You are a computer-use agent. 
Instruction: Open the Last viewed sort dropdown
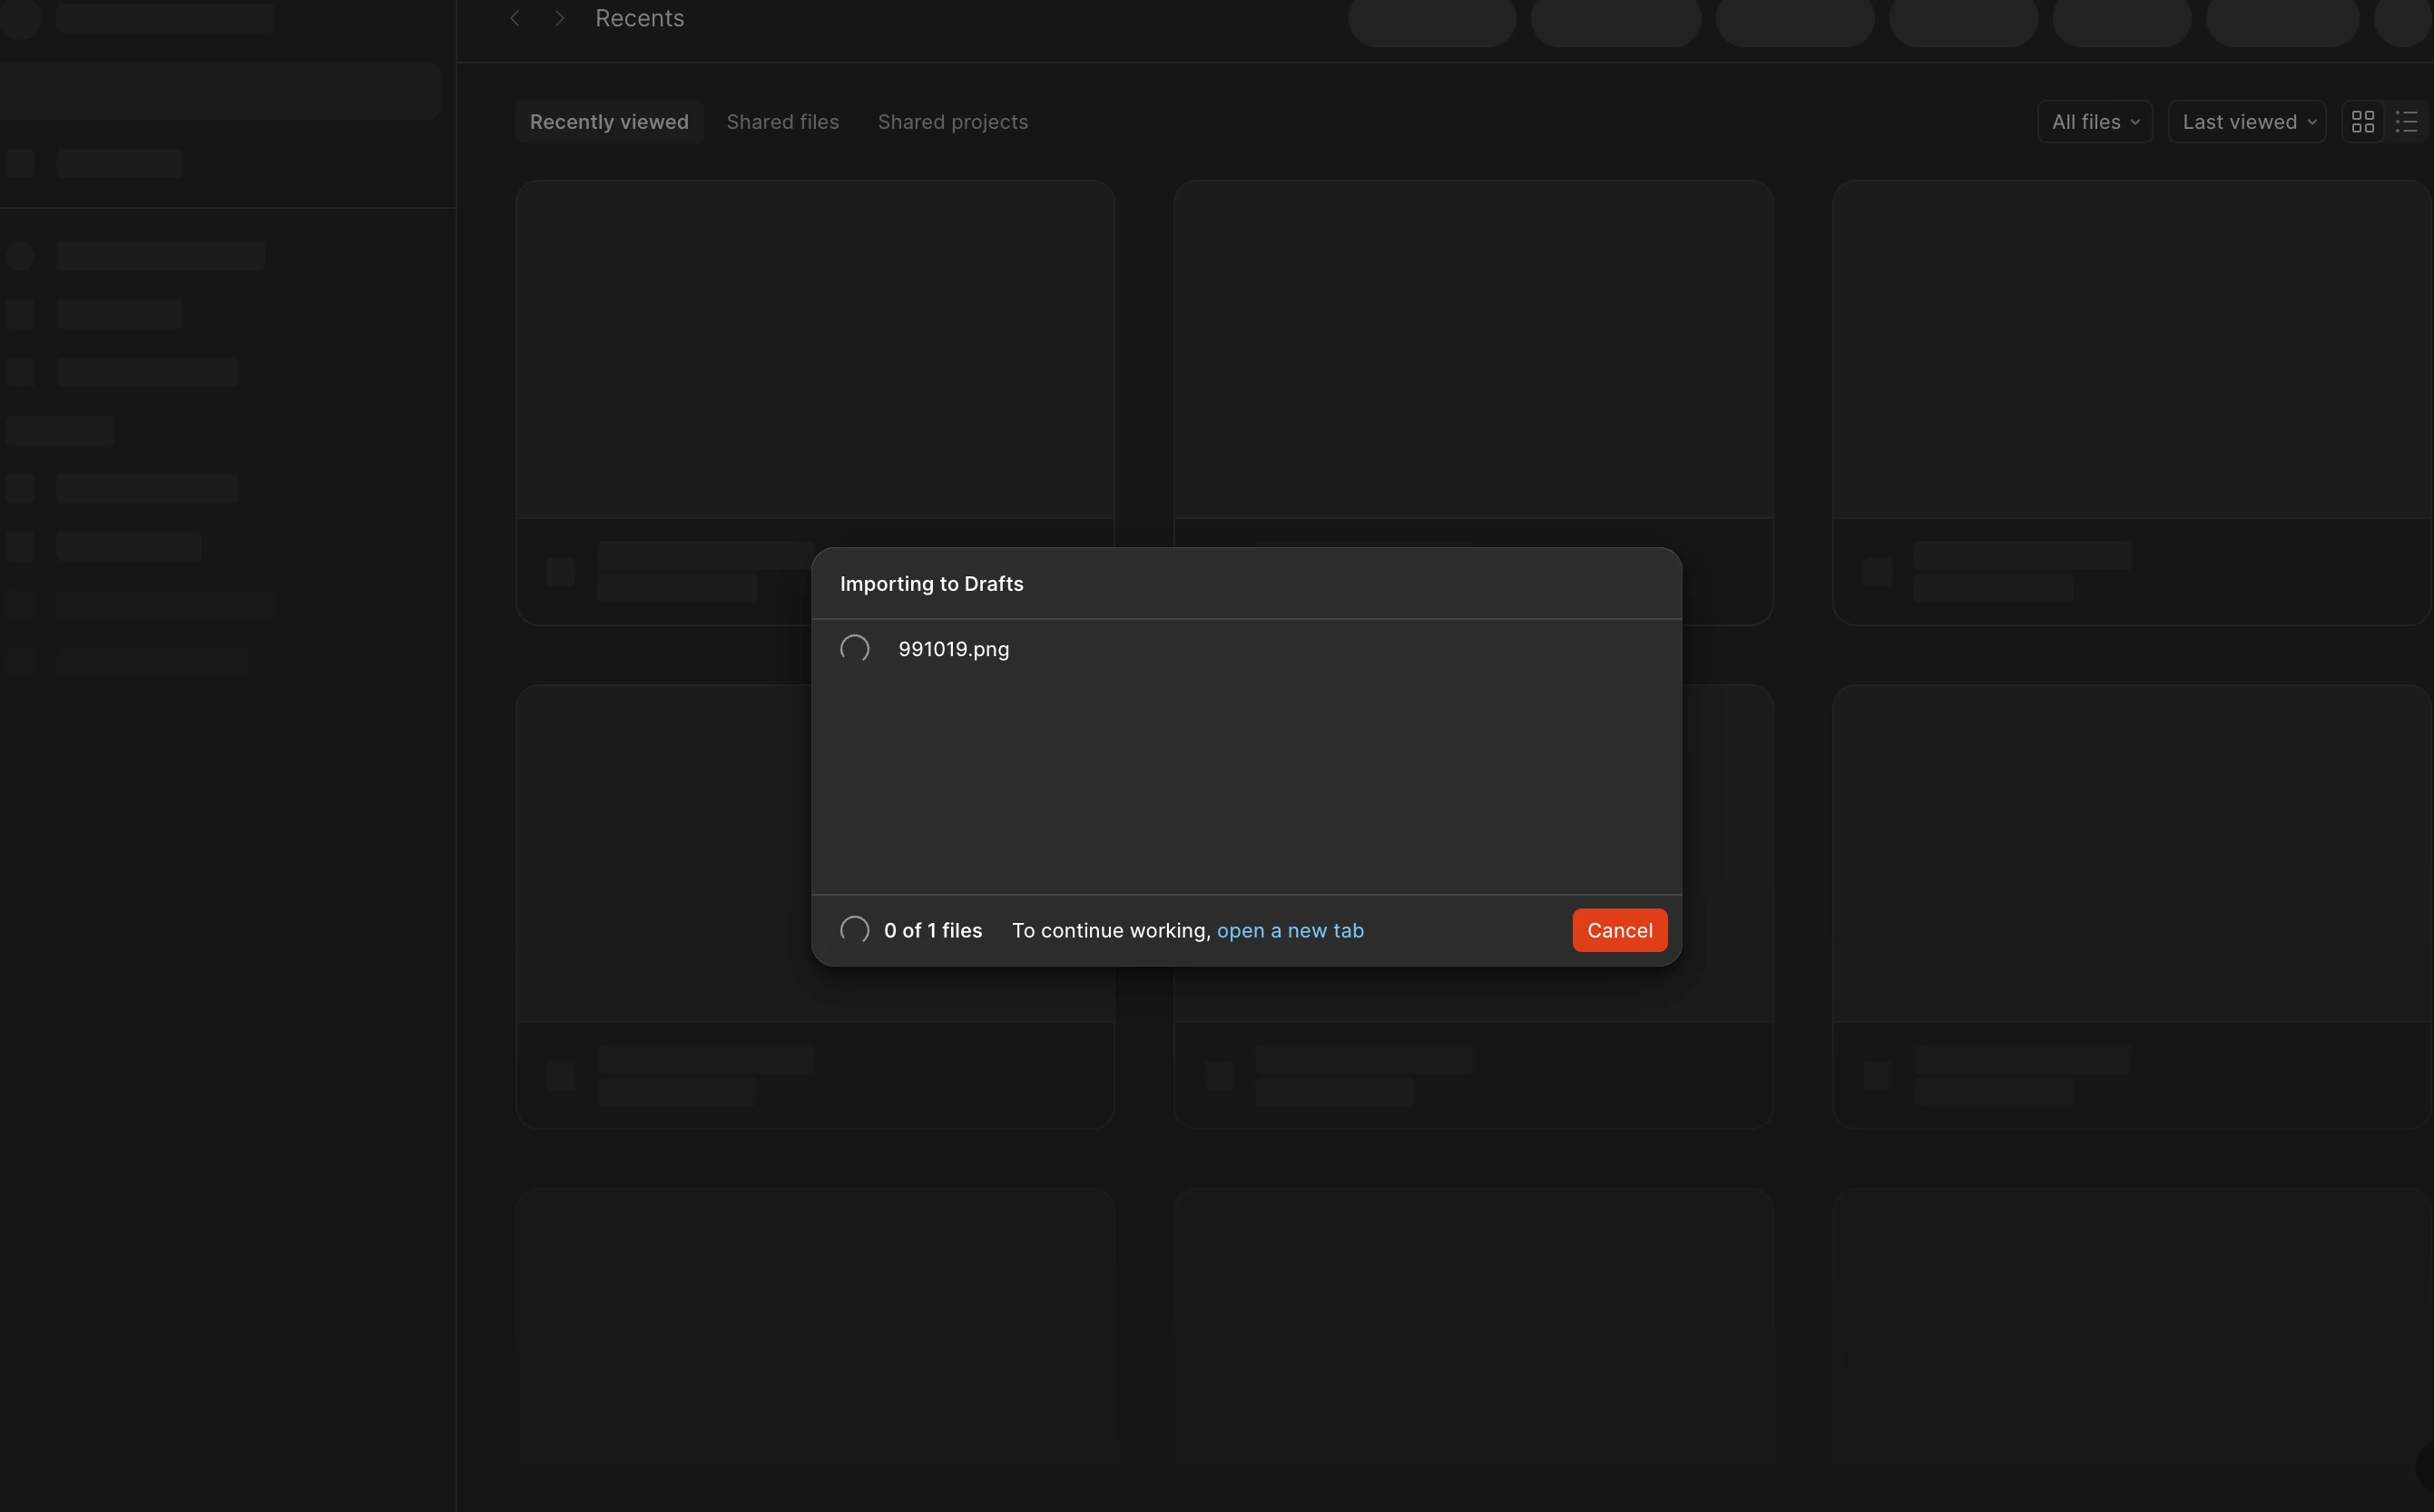[2246, 122]
